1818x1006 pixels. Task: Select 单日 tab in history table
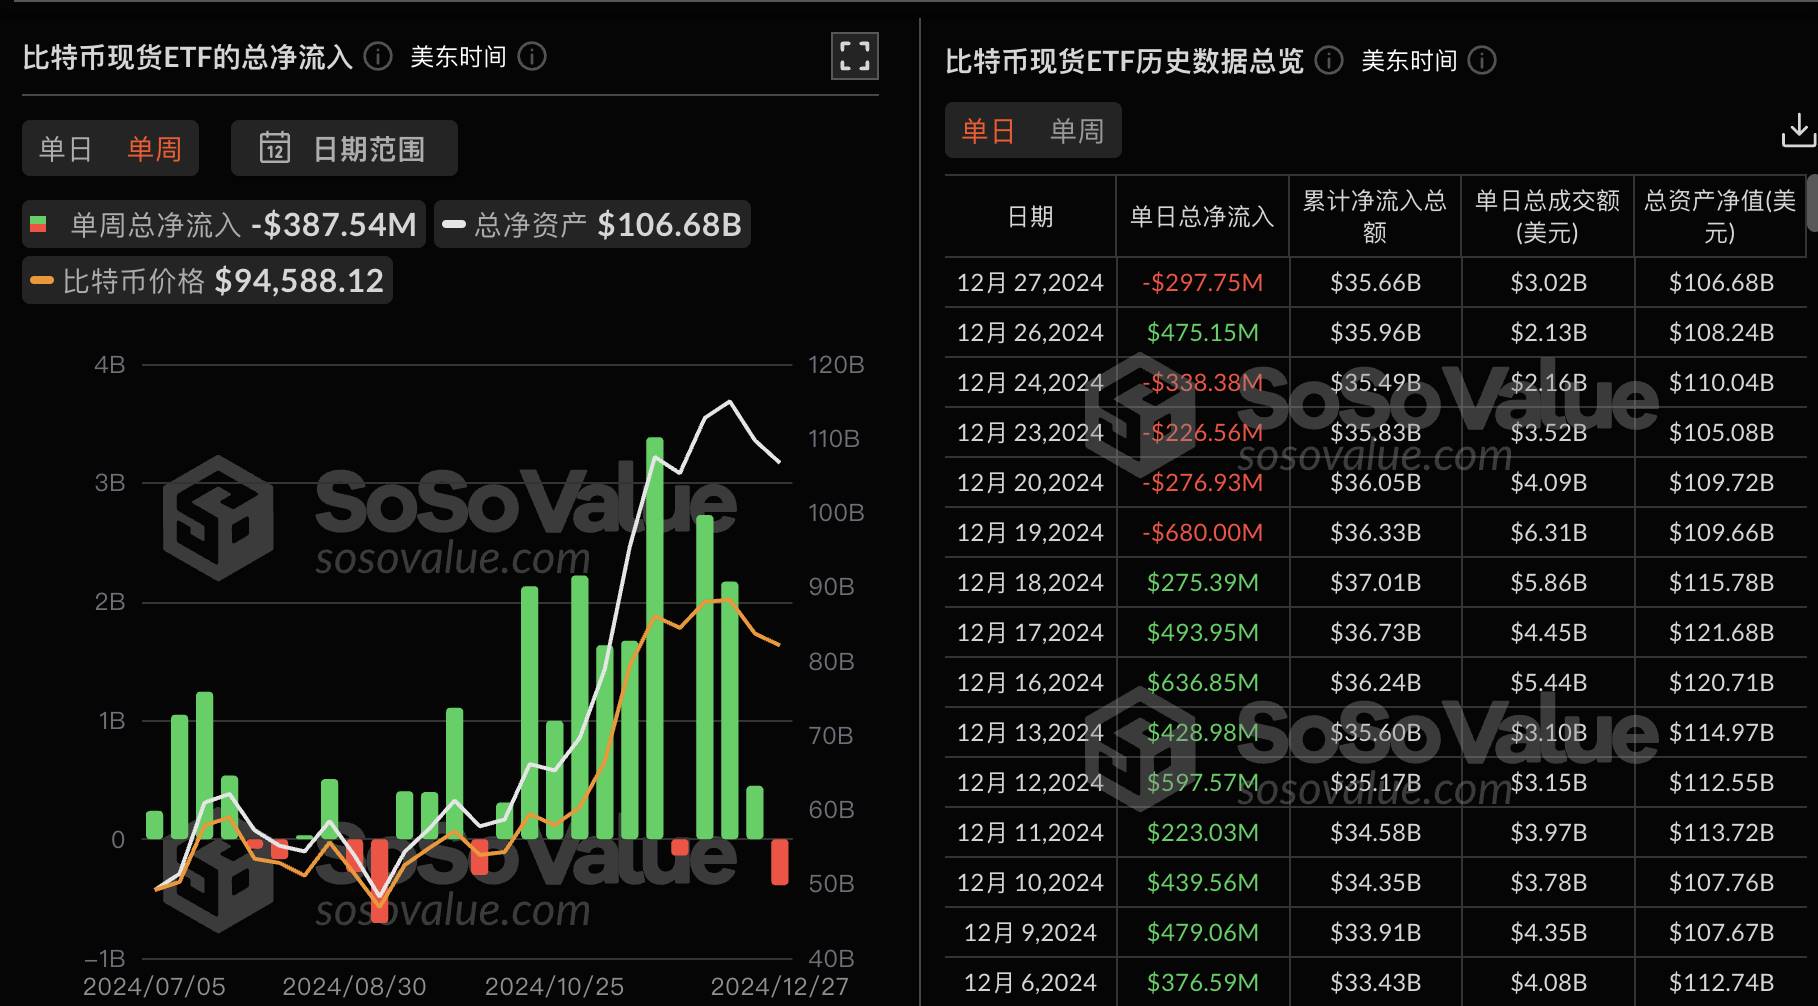tap(988, 131)
